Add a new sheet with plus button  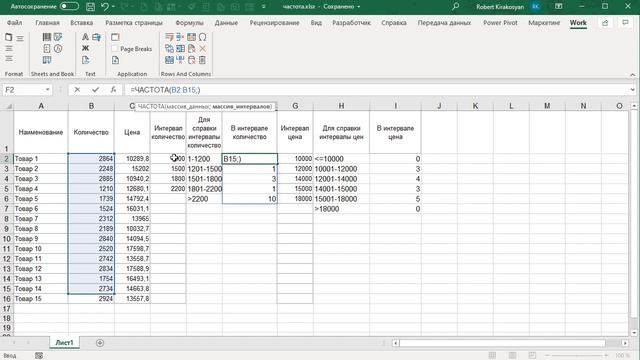pyautogui.click(x=100, y=343)
